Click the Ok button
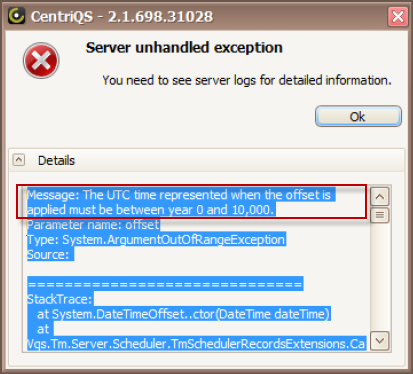Image resolution: width=413 pixels, height=374 pixels. point(358,116)
